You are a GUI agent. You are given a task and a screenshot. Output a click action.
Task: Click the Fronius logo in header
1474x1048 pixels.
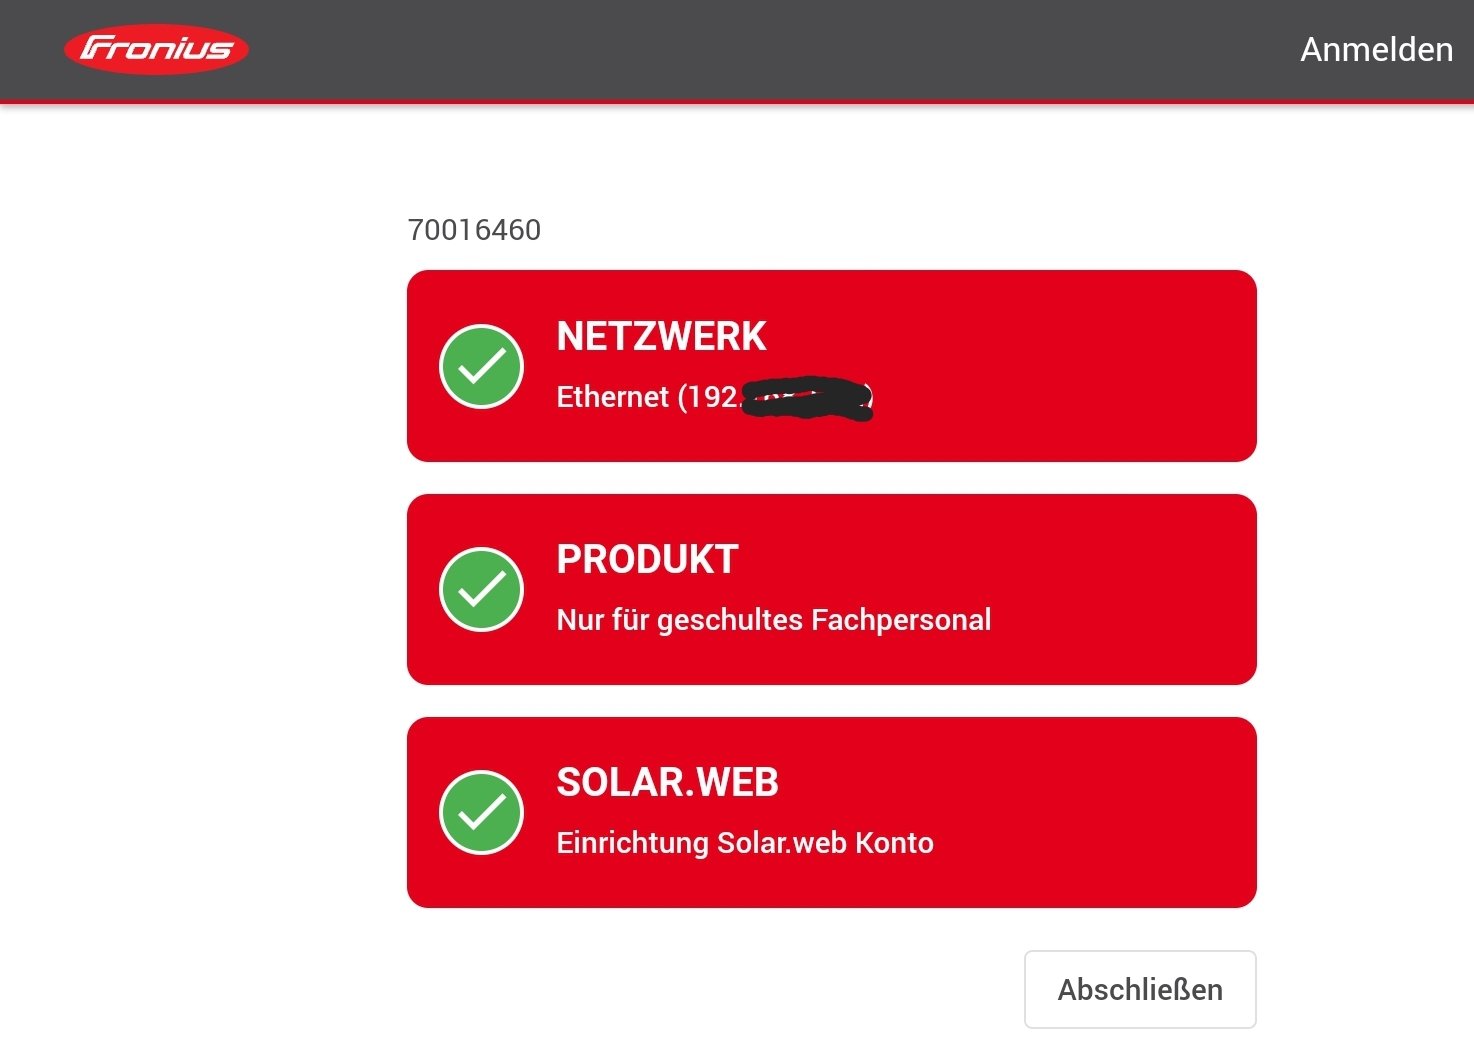coord(156,49)
